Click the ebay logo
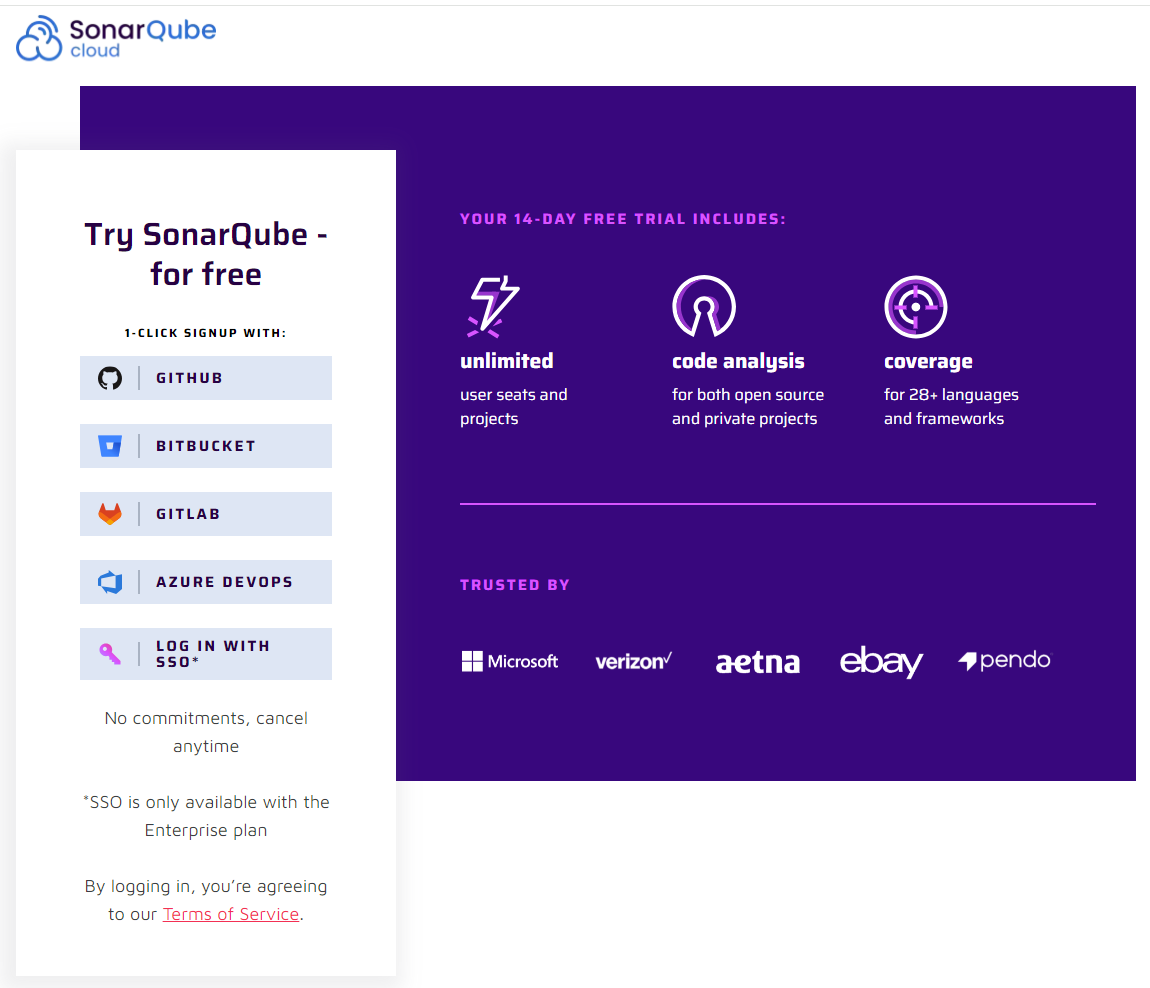Screen dimensions: 1150x988 pyautogui.click(x=881, y=661)
